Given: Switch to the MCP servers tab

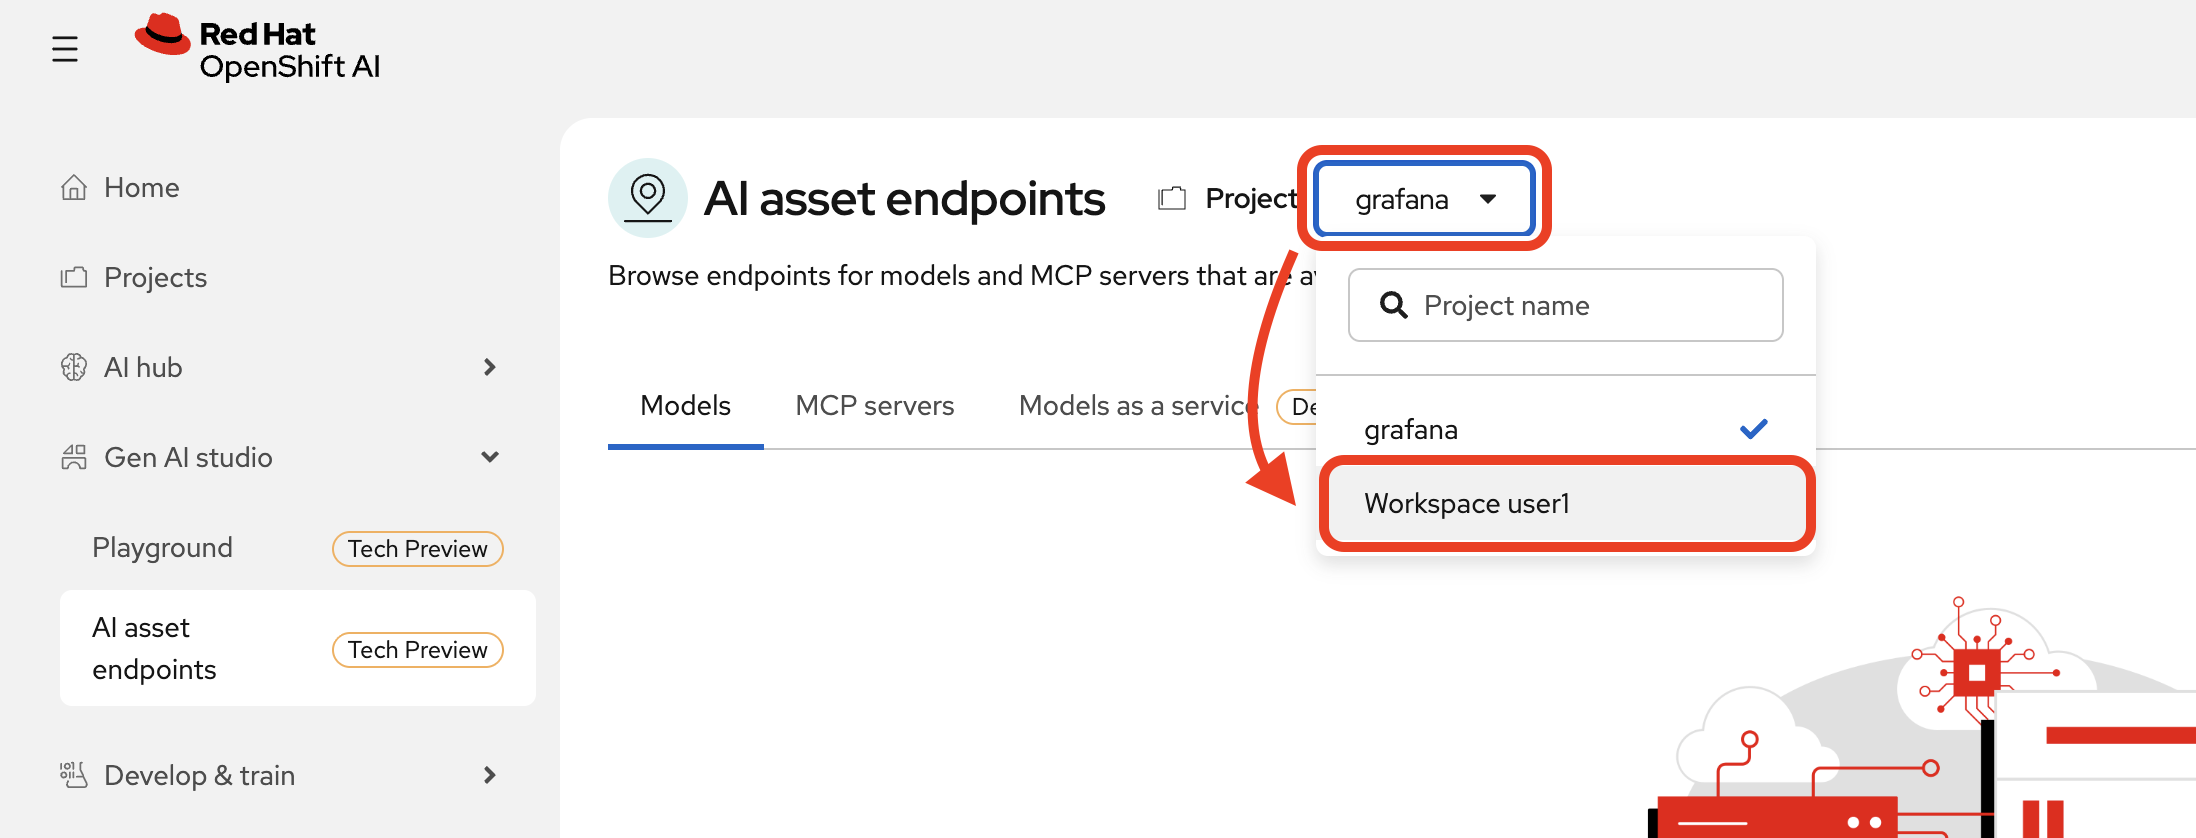Looking at the screenshot, I should (874, 405).
